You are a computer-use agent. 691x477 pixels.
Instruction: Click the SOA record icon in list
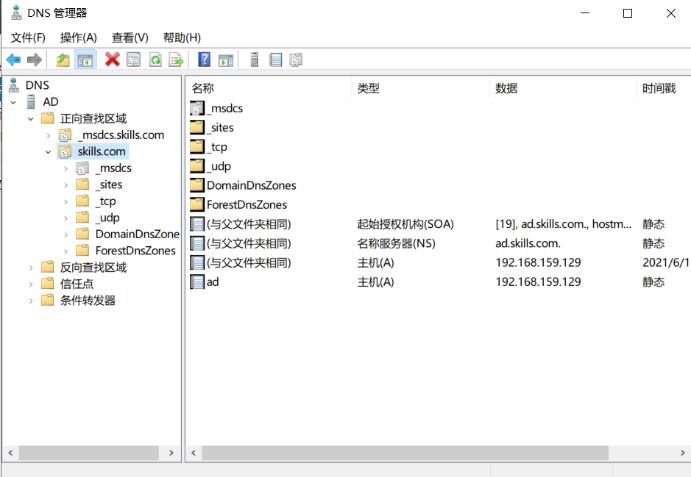pos(197,224)
